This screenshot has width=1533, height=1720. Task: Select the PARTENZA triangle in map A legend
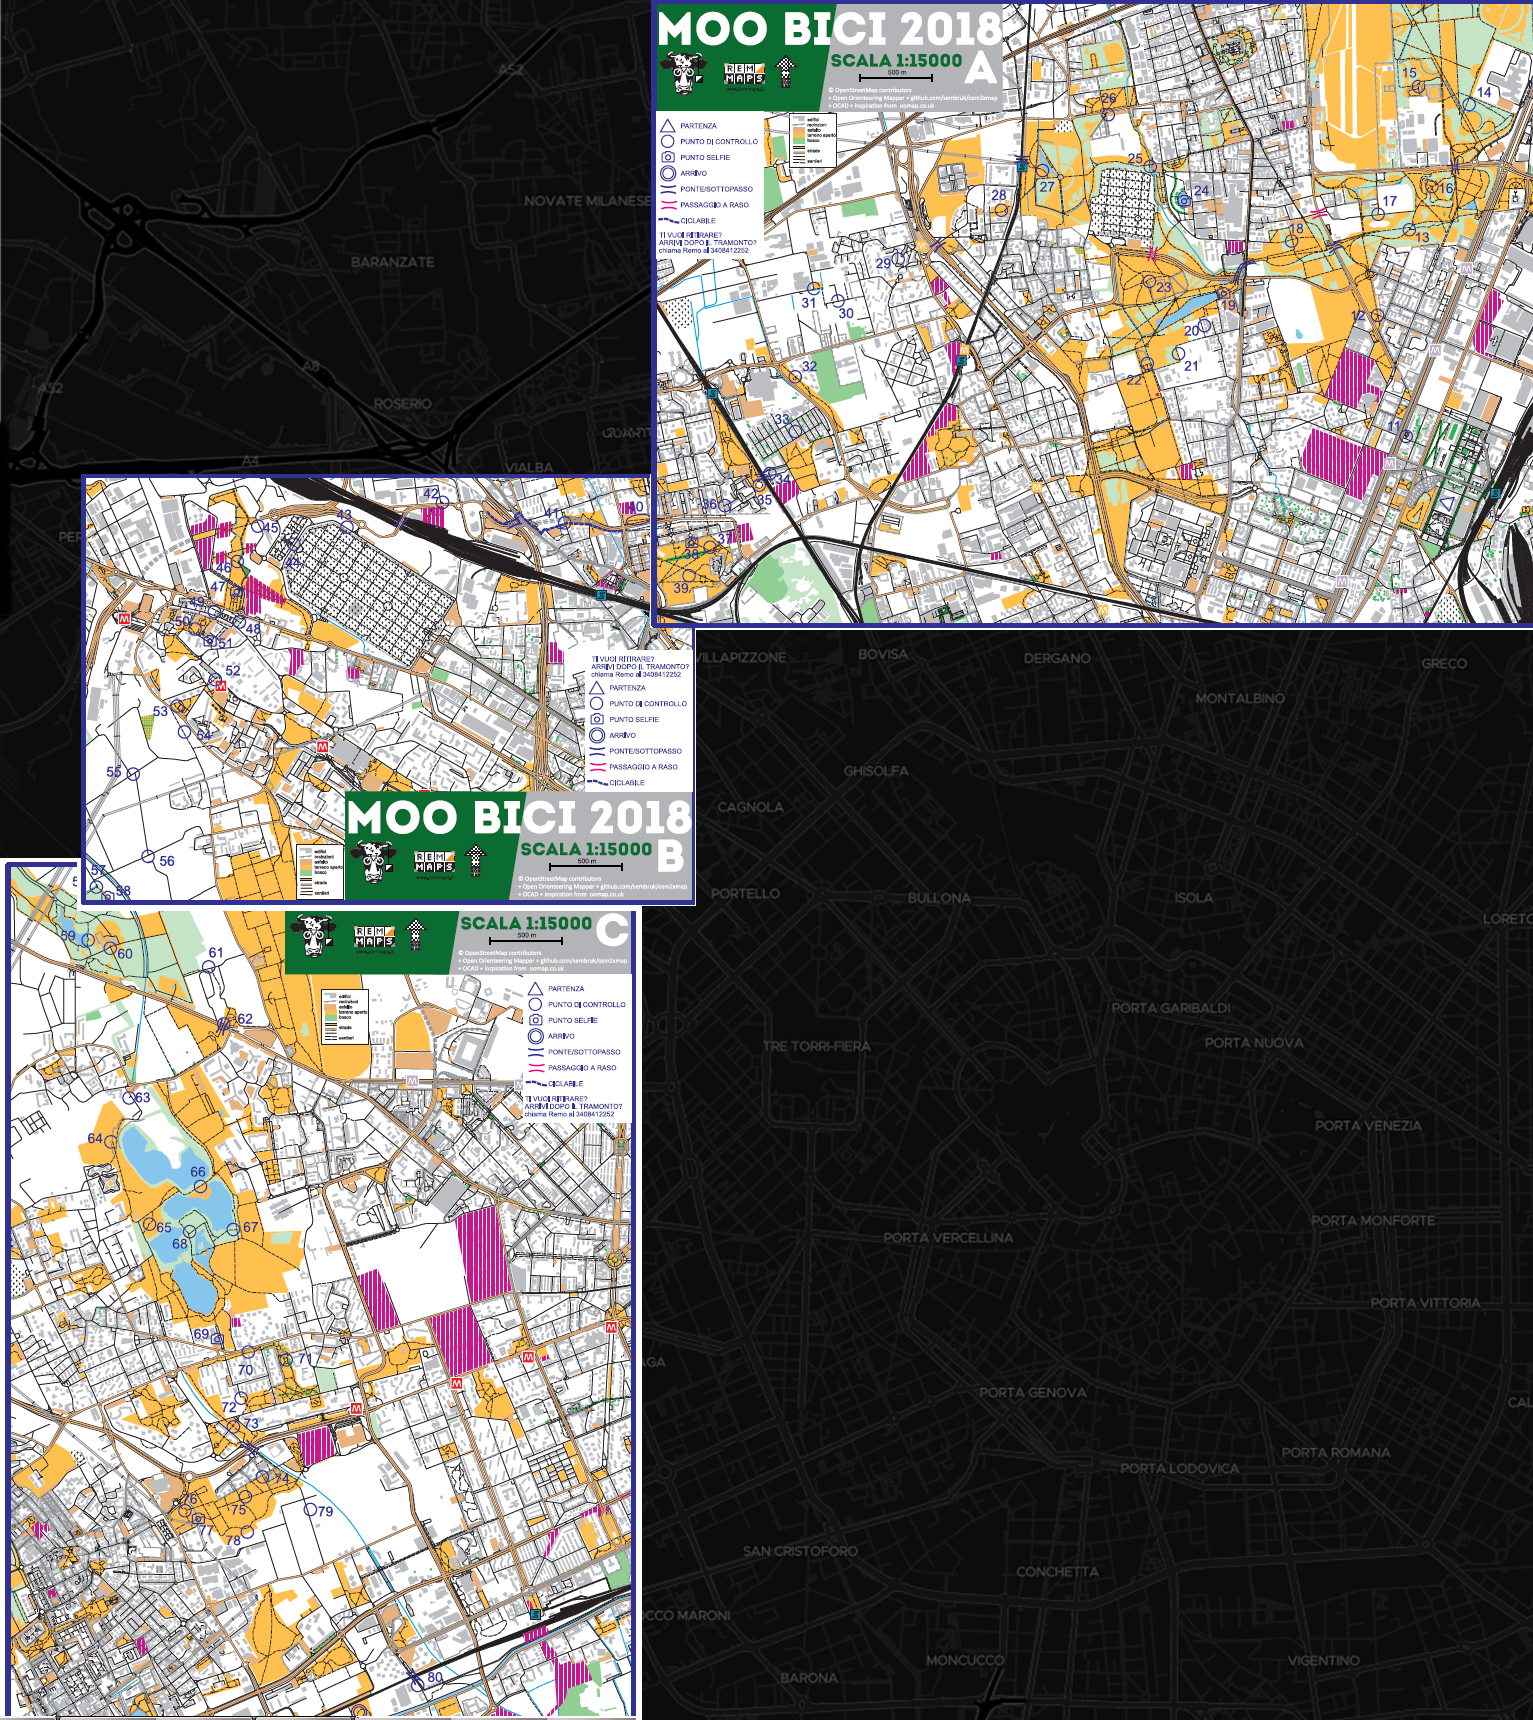668,126
